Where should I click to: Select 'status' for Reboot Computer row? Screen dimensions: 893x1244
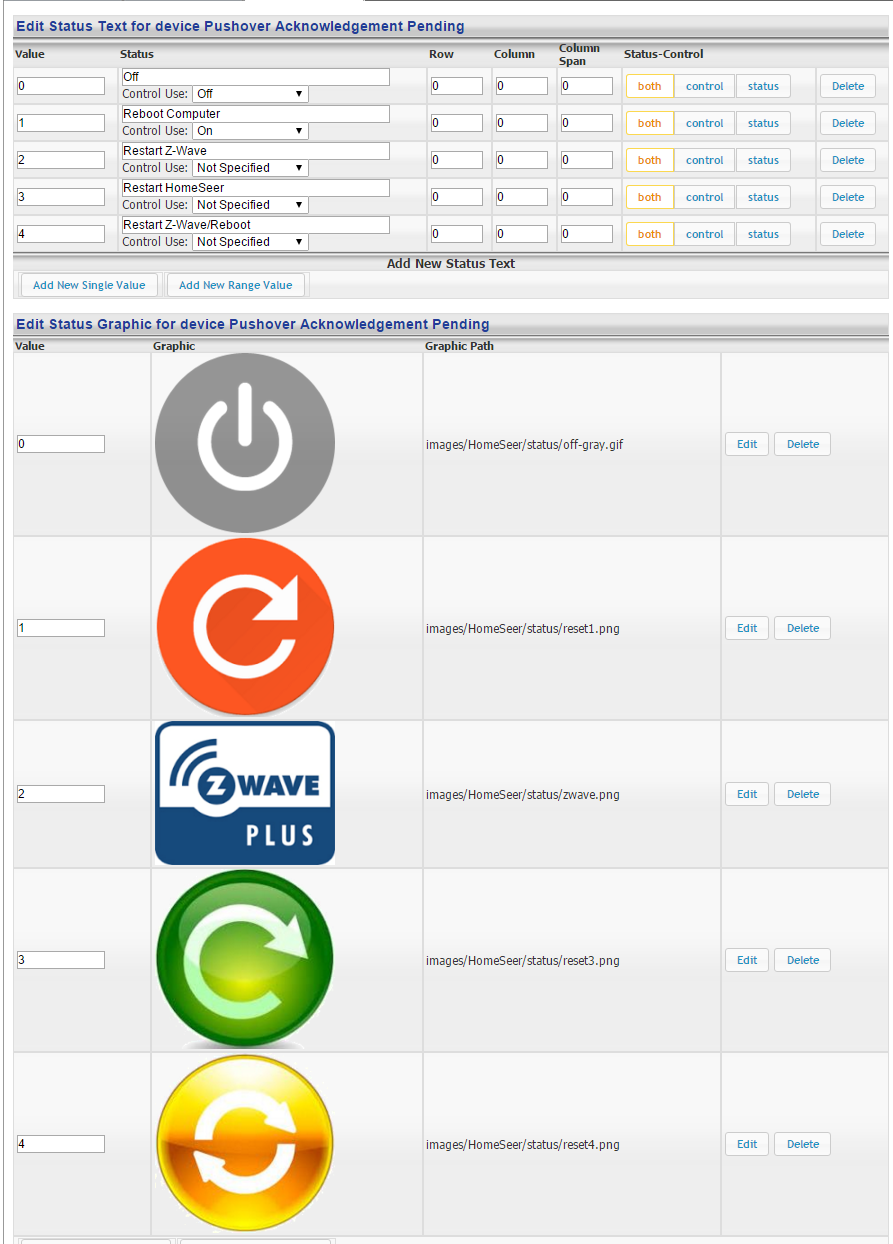[763, 123]
